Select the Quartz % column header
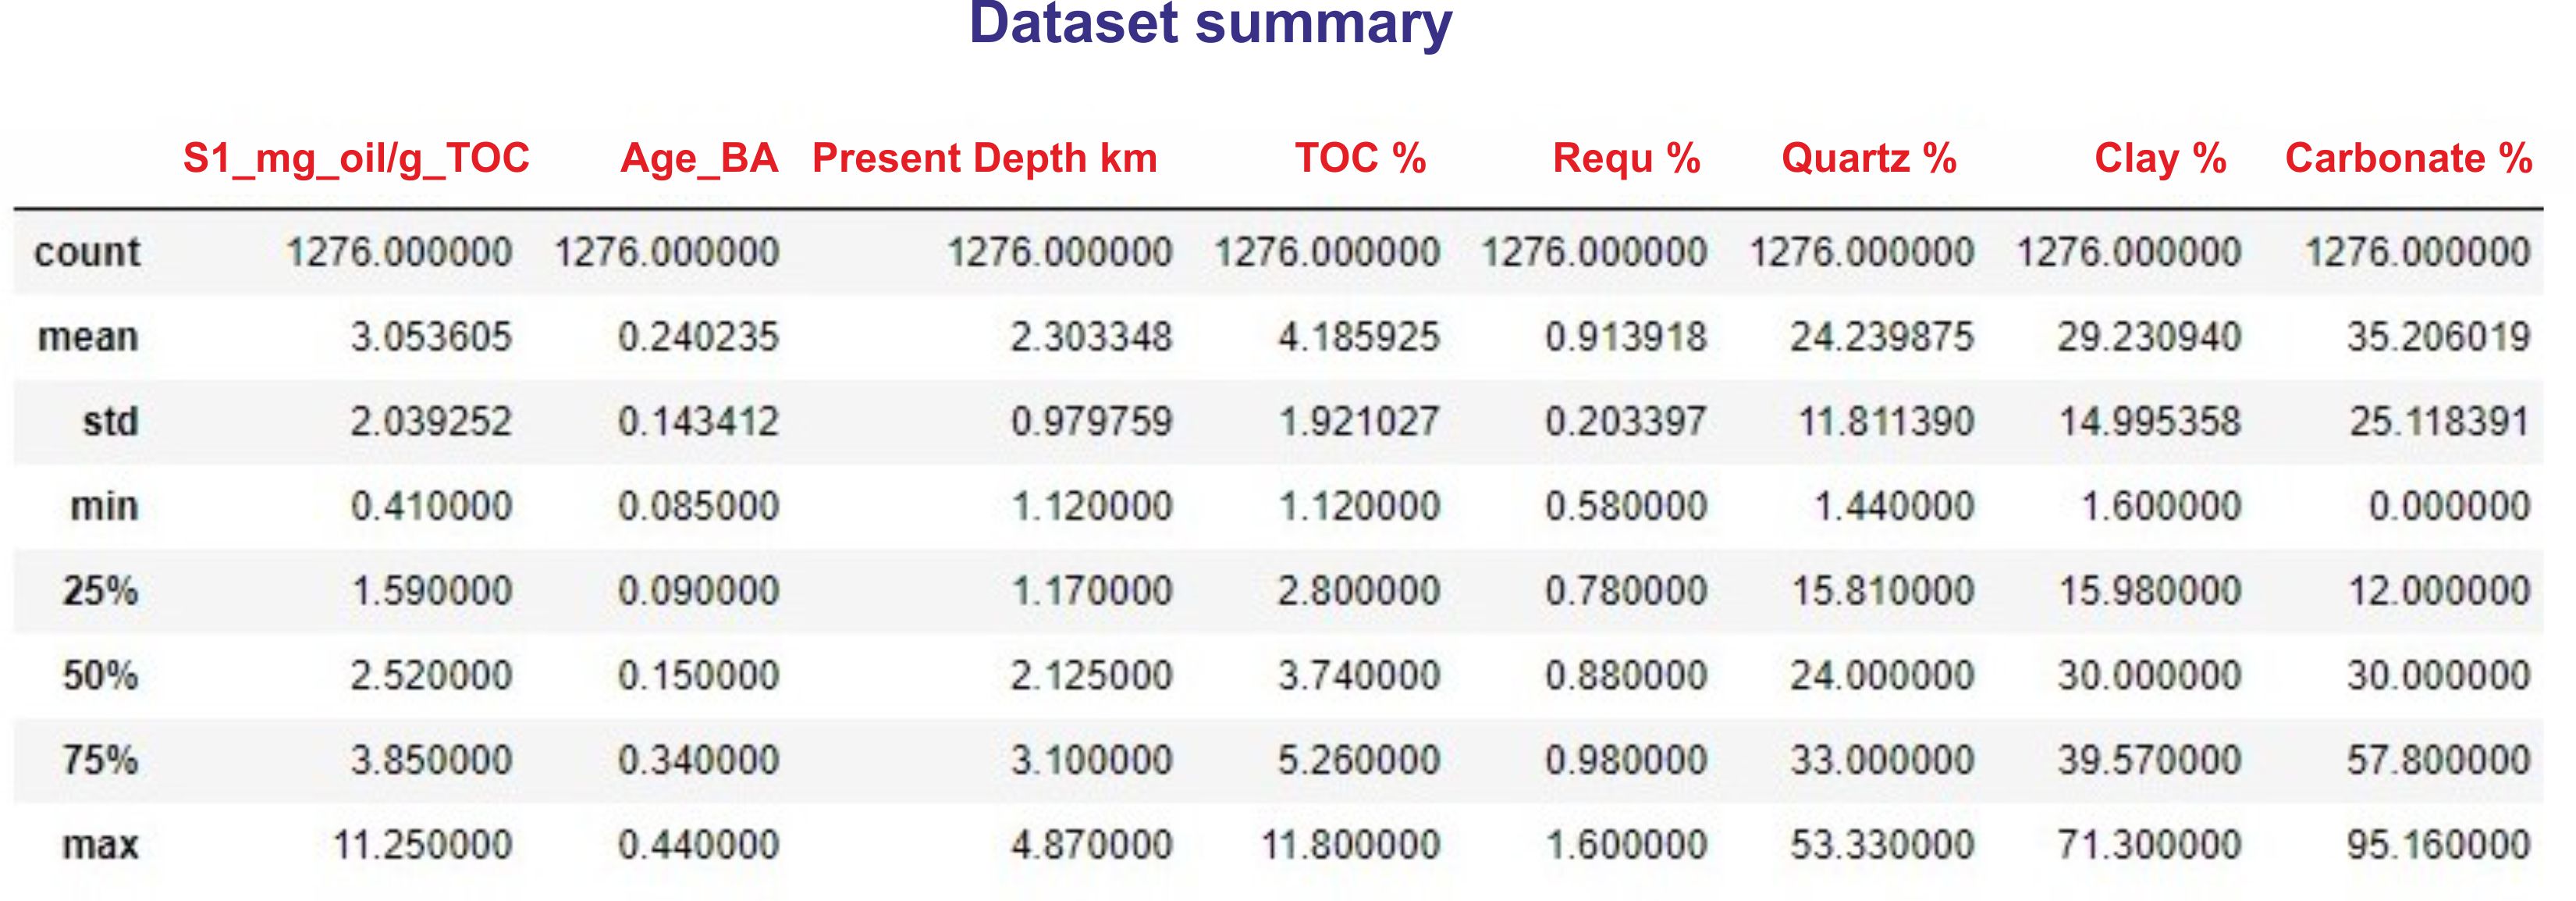The width and height of the screenshot is (2576, 901). (x=1869, y=158)
